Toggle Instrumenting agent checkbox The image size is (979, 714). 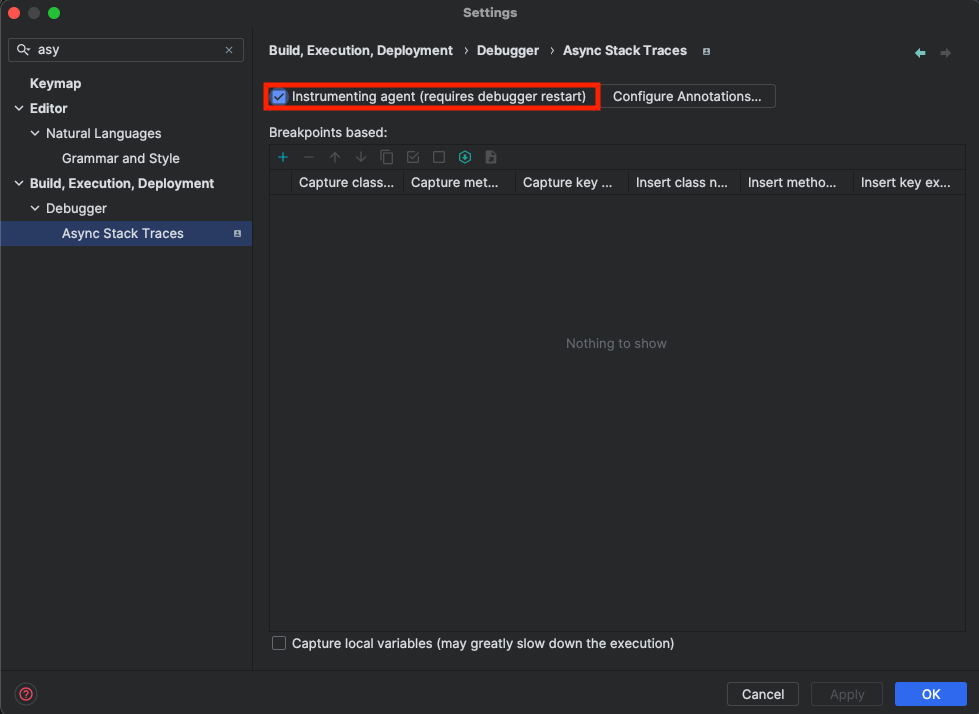point(279,97)
